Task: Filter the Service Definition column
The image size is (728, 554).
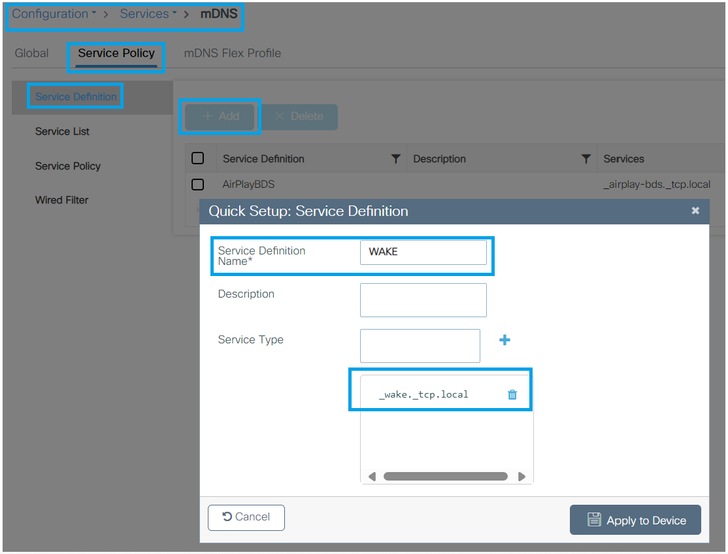Action: coord(396,159)
